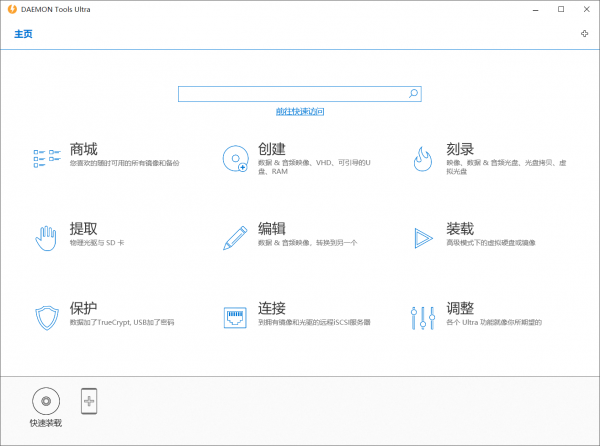Close the DAEMON Tools Ultra window
Image resolution: width=600 pixels, height=446 pixels.
click(587, 9)
